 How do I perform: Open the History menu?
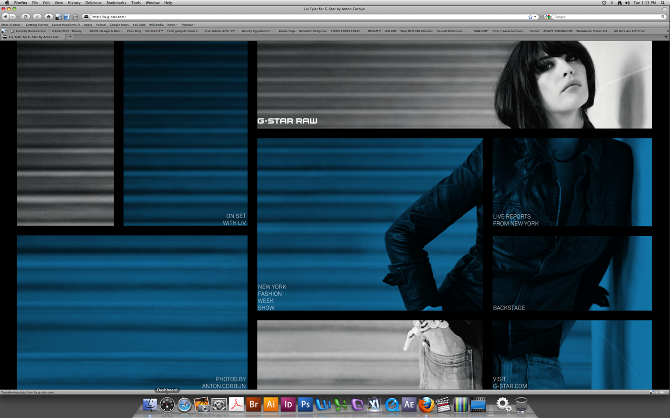point(74,3)
